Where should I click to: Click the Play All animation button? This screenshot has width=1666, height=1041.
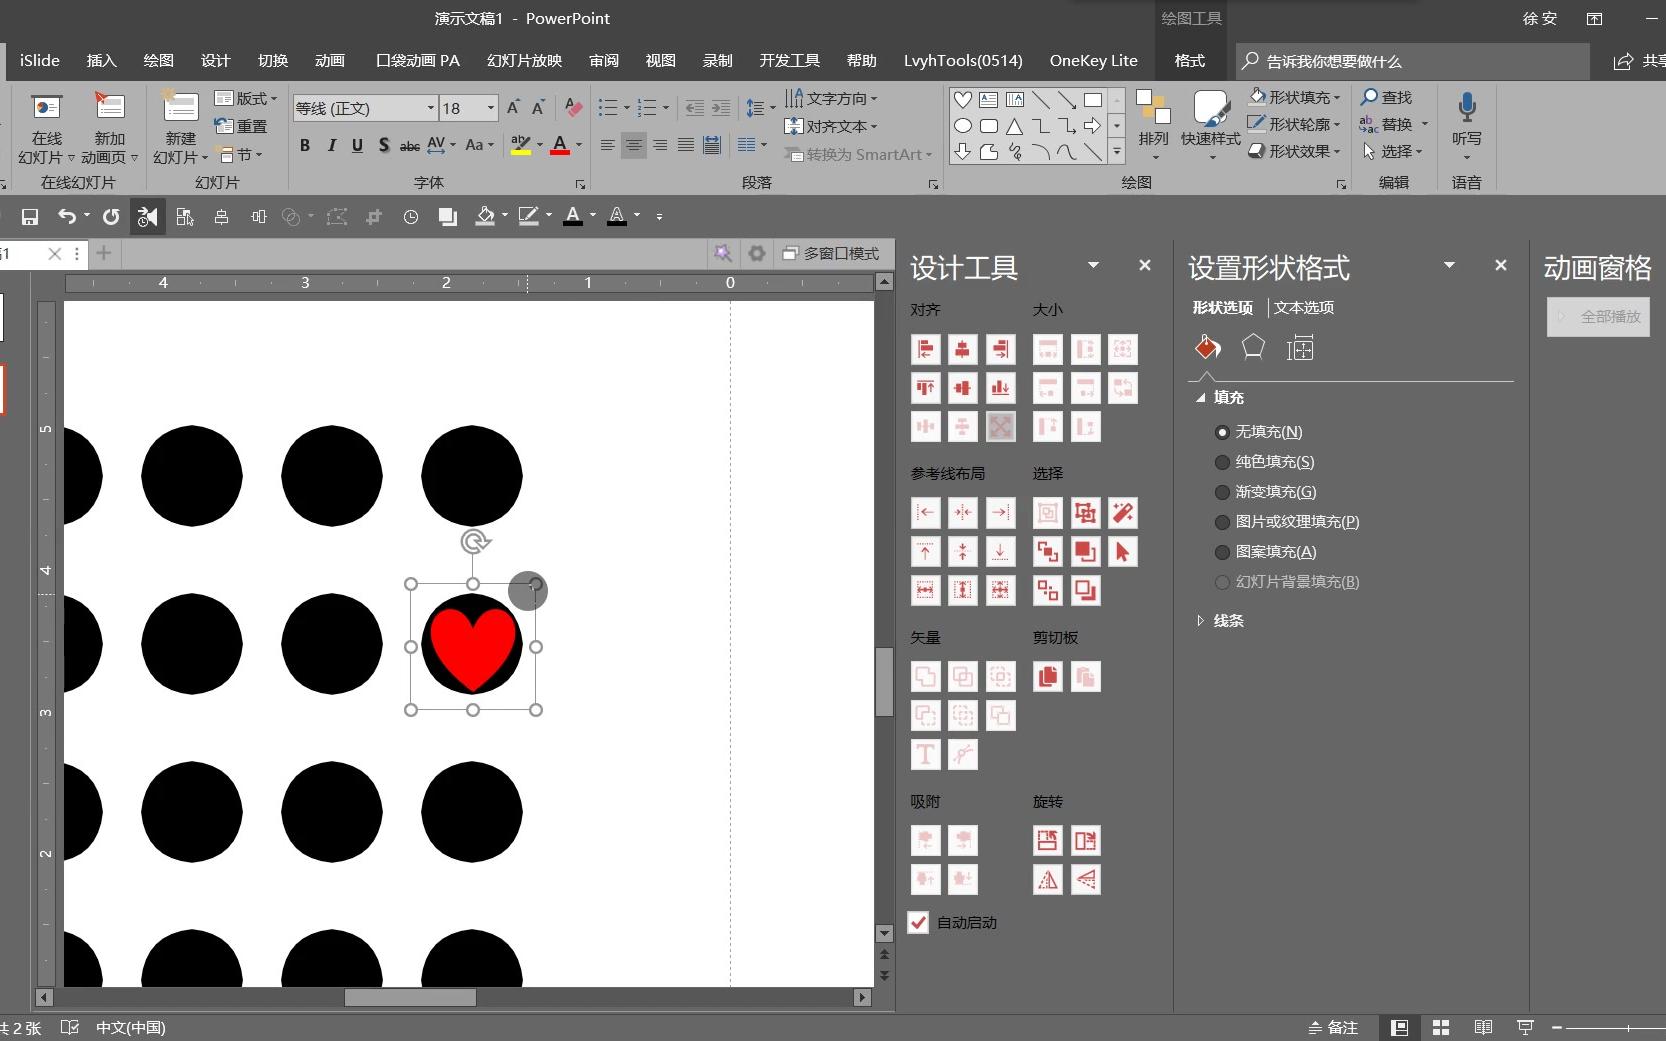1598,317
